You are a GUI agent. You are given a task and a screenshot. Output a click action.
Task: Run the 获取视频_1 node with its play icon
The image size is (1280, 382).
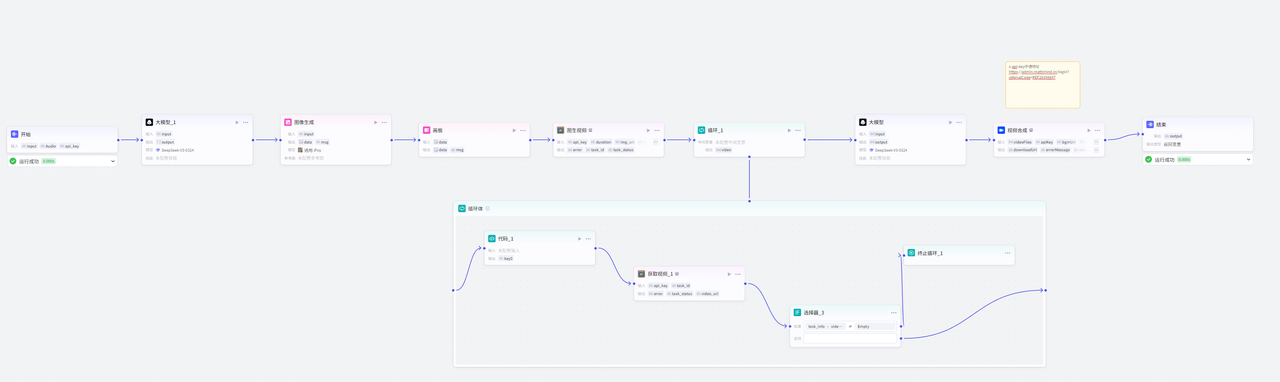729,274
